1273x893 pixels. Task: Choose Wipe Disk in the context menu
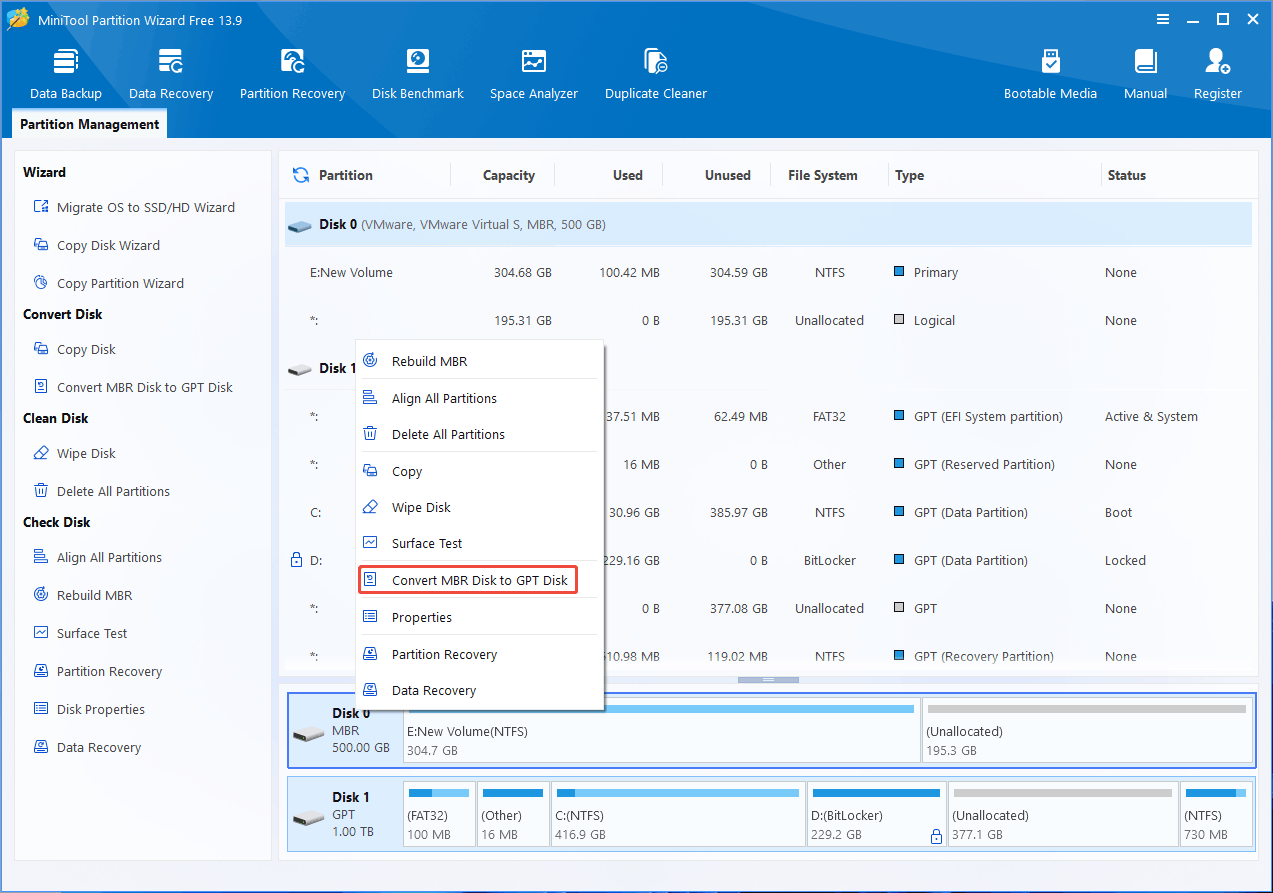click(x=480, y=507)
